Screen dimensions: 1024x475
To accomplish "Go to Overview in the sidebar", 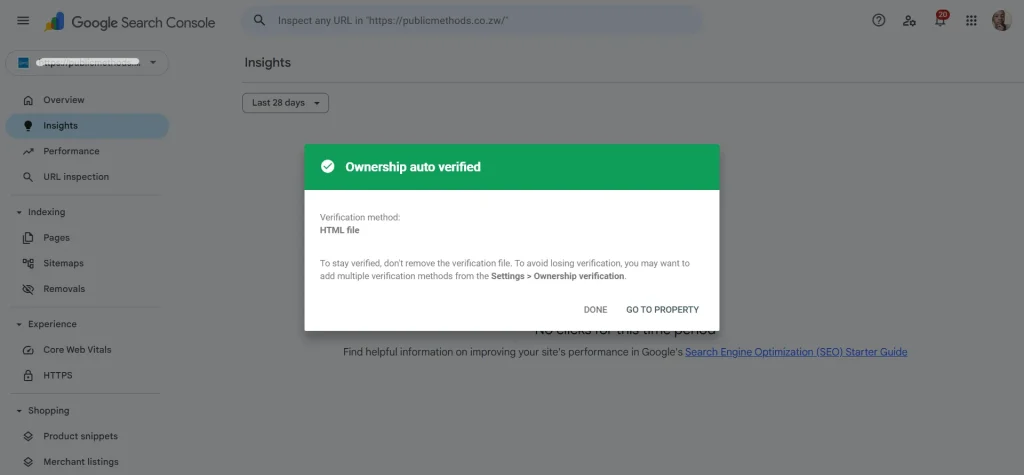I will tap(64, 100).
